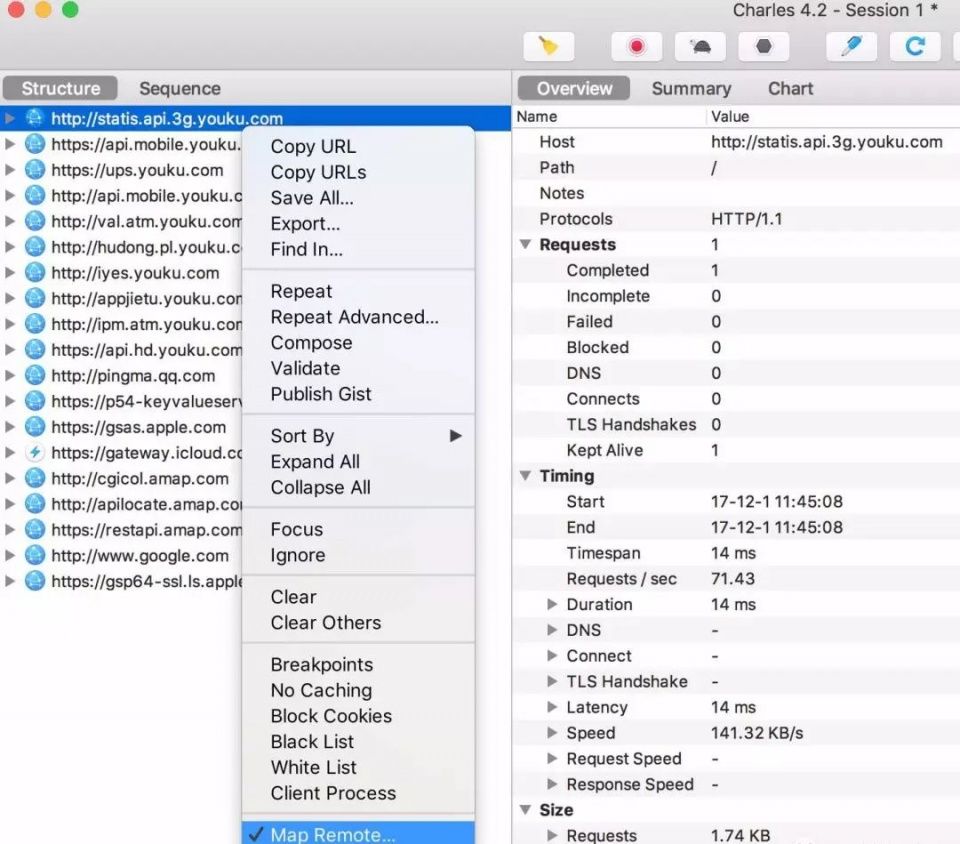Toggle No Caching in context menu
This screenshot has height=844, width=960.
pos(320,690)
